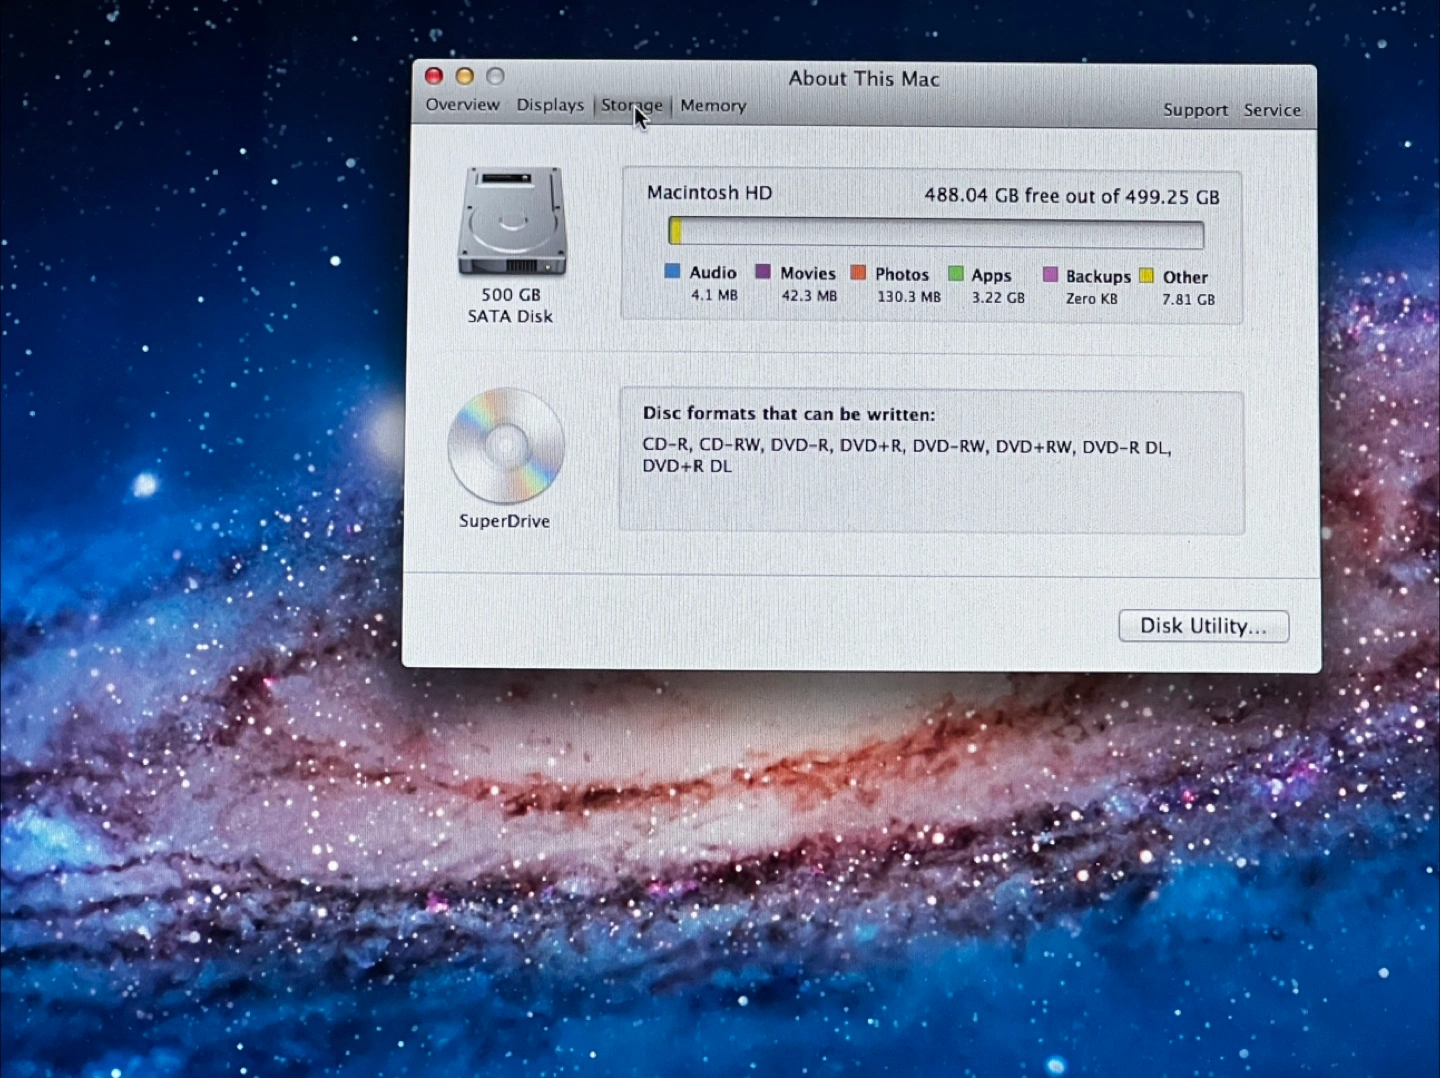Image resolution: width=1440 pixels, height=1078 pixels.
Task: Click the purple Movies color swatch
Action: 763,272
